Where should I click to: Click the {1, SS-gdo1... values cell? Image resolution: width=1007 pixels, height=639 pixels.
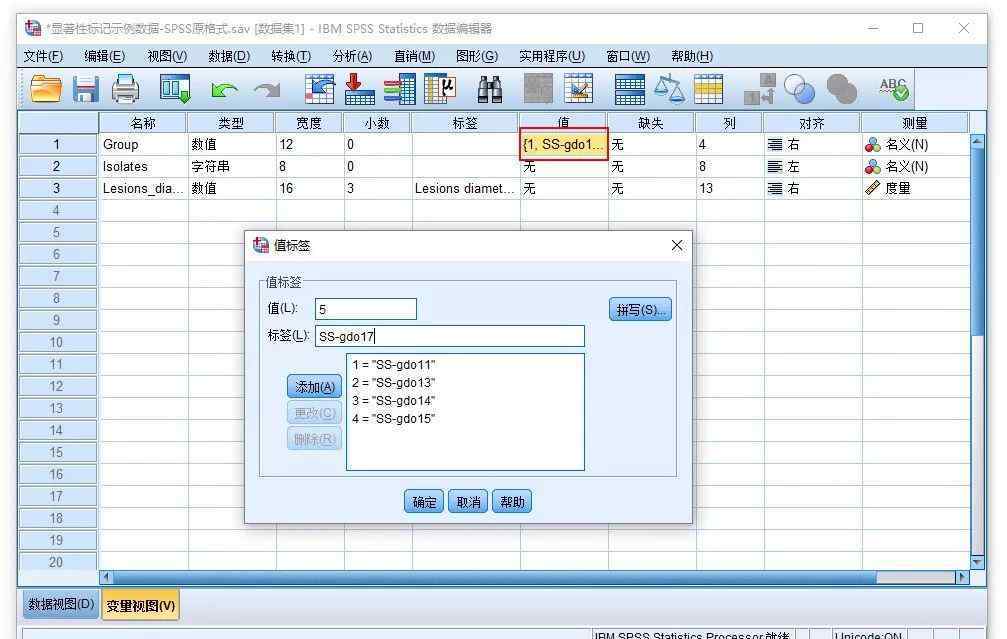[x=564, y=144]
